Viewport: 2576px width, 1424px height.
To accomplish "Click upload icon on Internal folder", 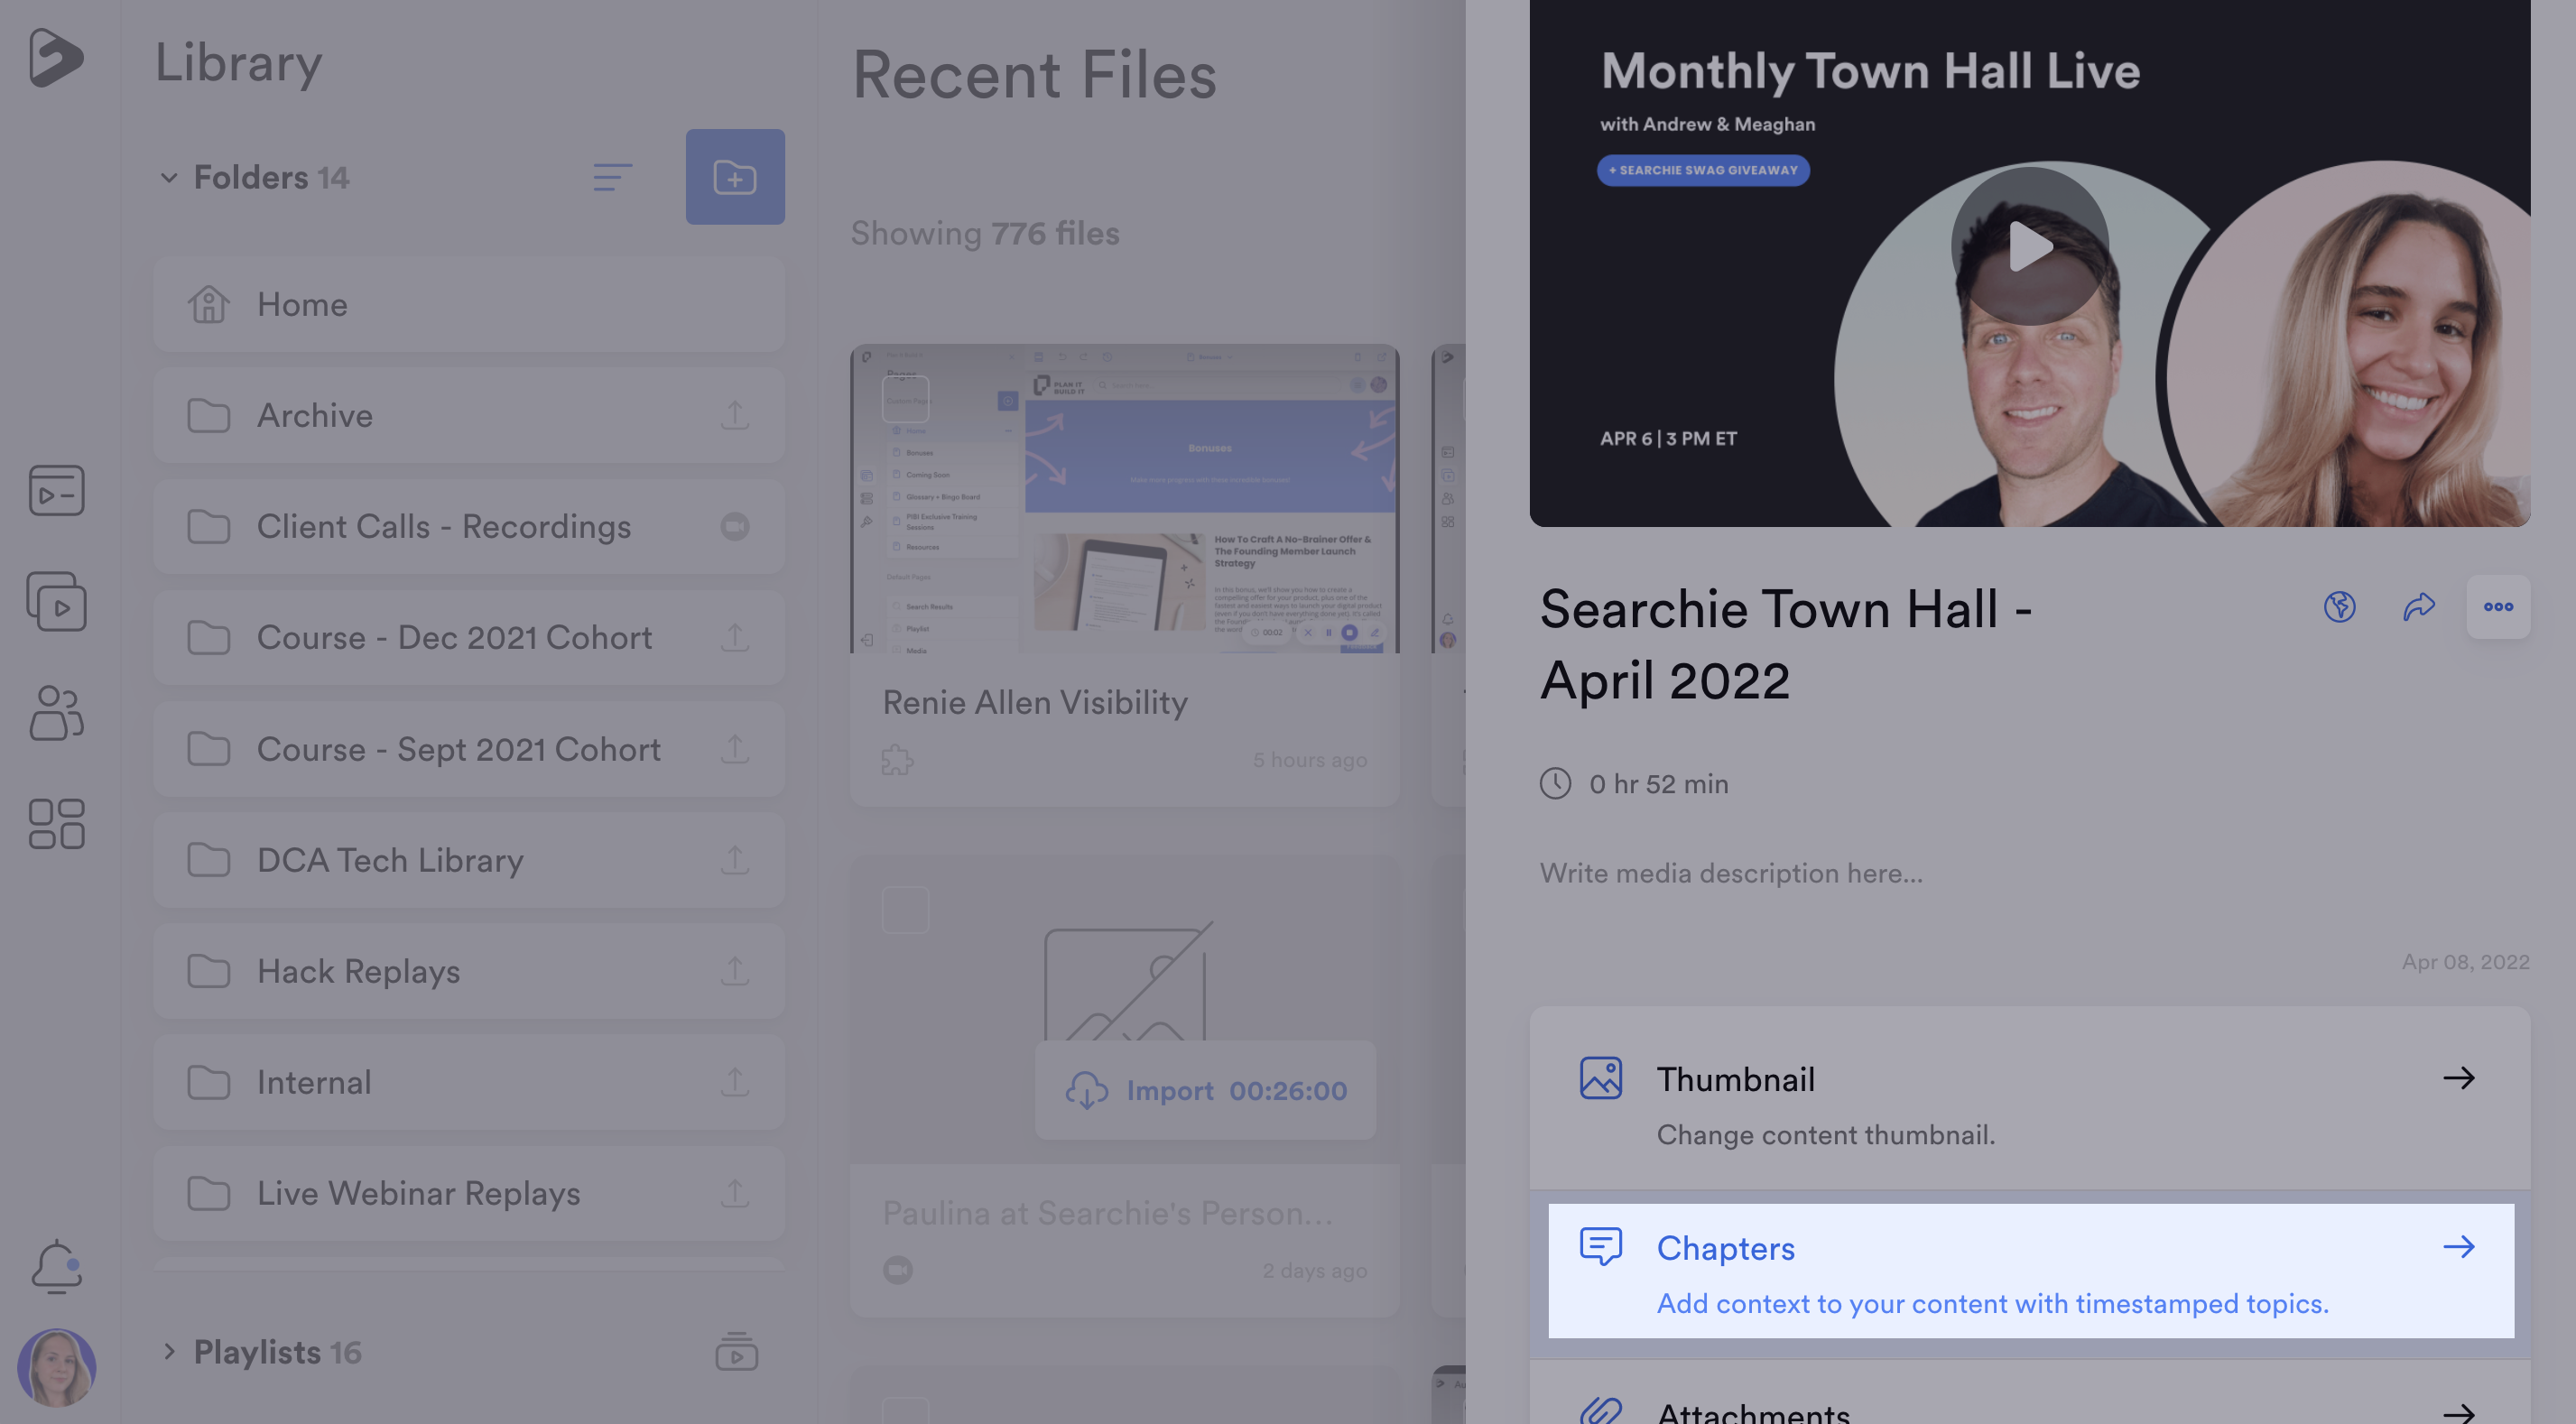I will click(735, 1082).
